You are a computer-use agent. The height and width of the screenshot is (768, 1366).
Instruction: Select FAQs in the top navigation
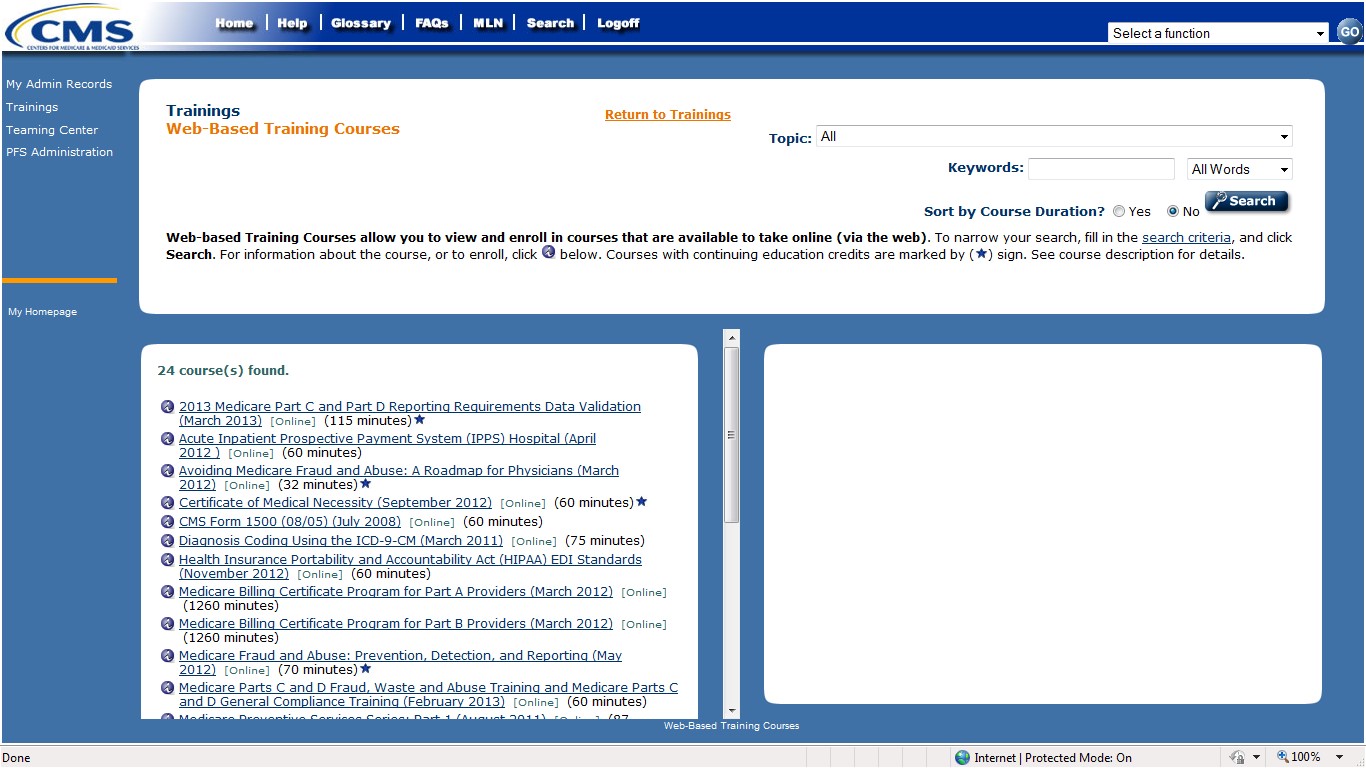[x=432, y=23]
